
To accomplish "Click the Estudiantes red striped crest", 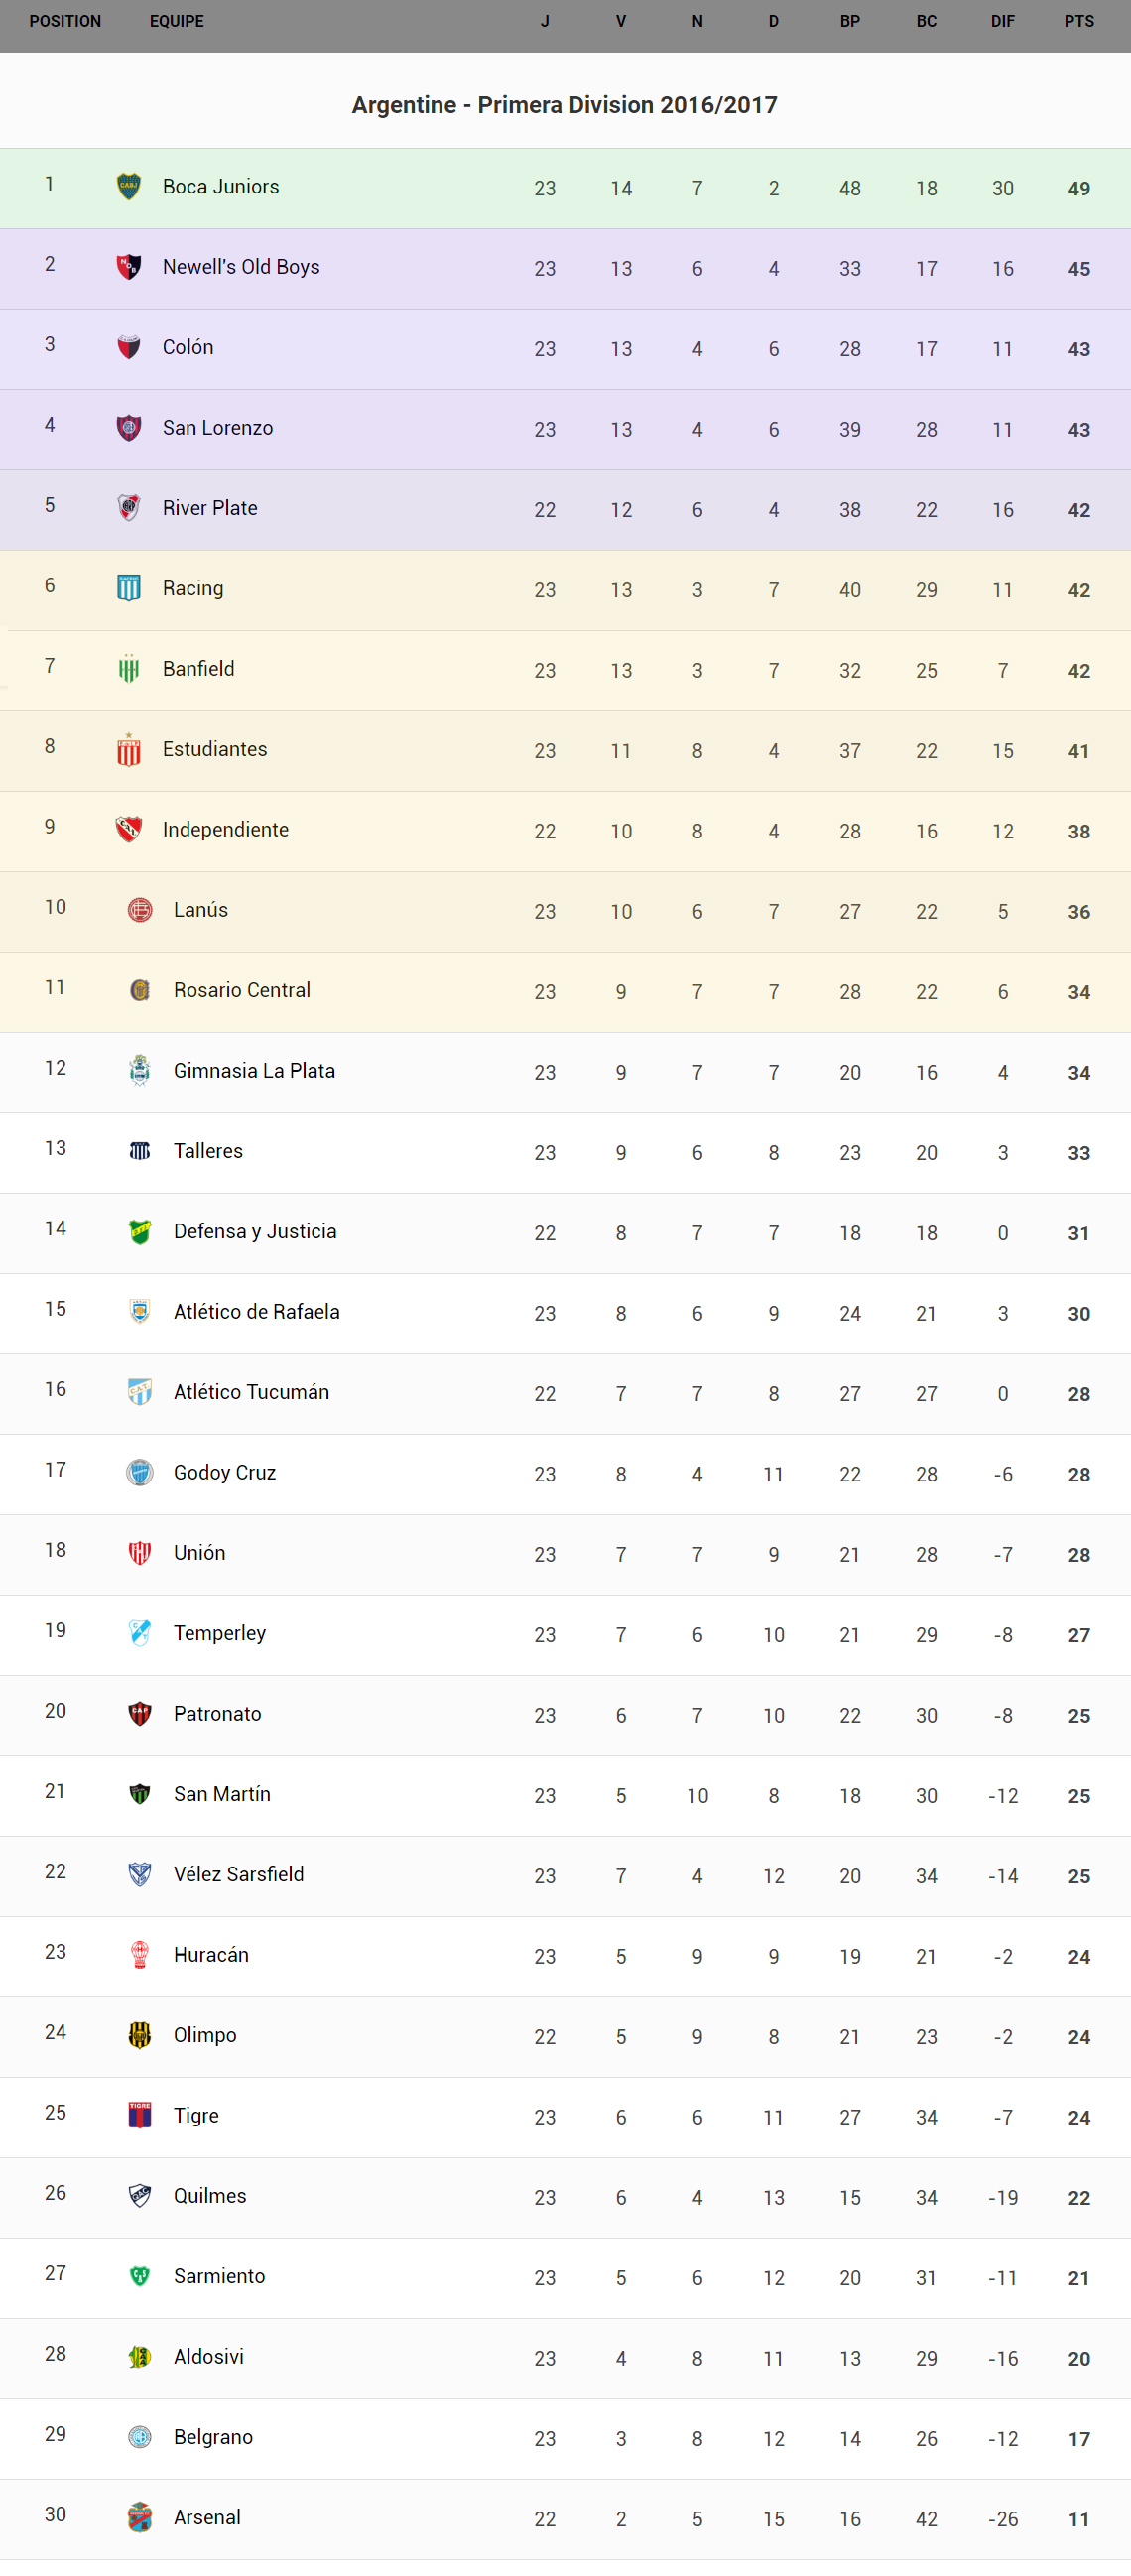I will [x=129, y=749].
